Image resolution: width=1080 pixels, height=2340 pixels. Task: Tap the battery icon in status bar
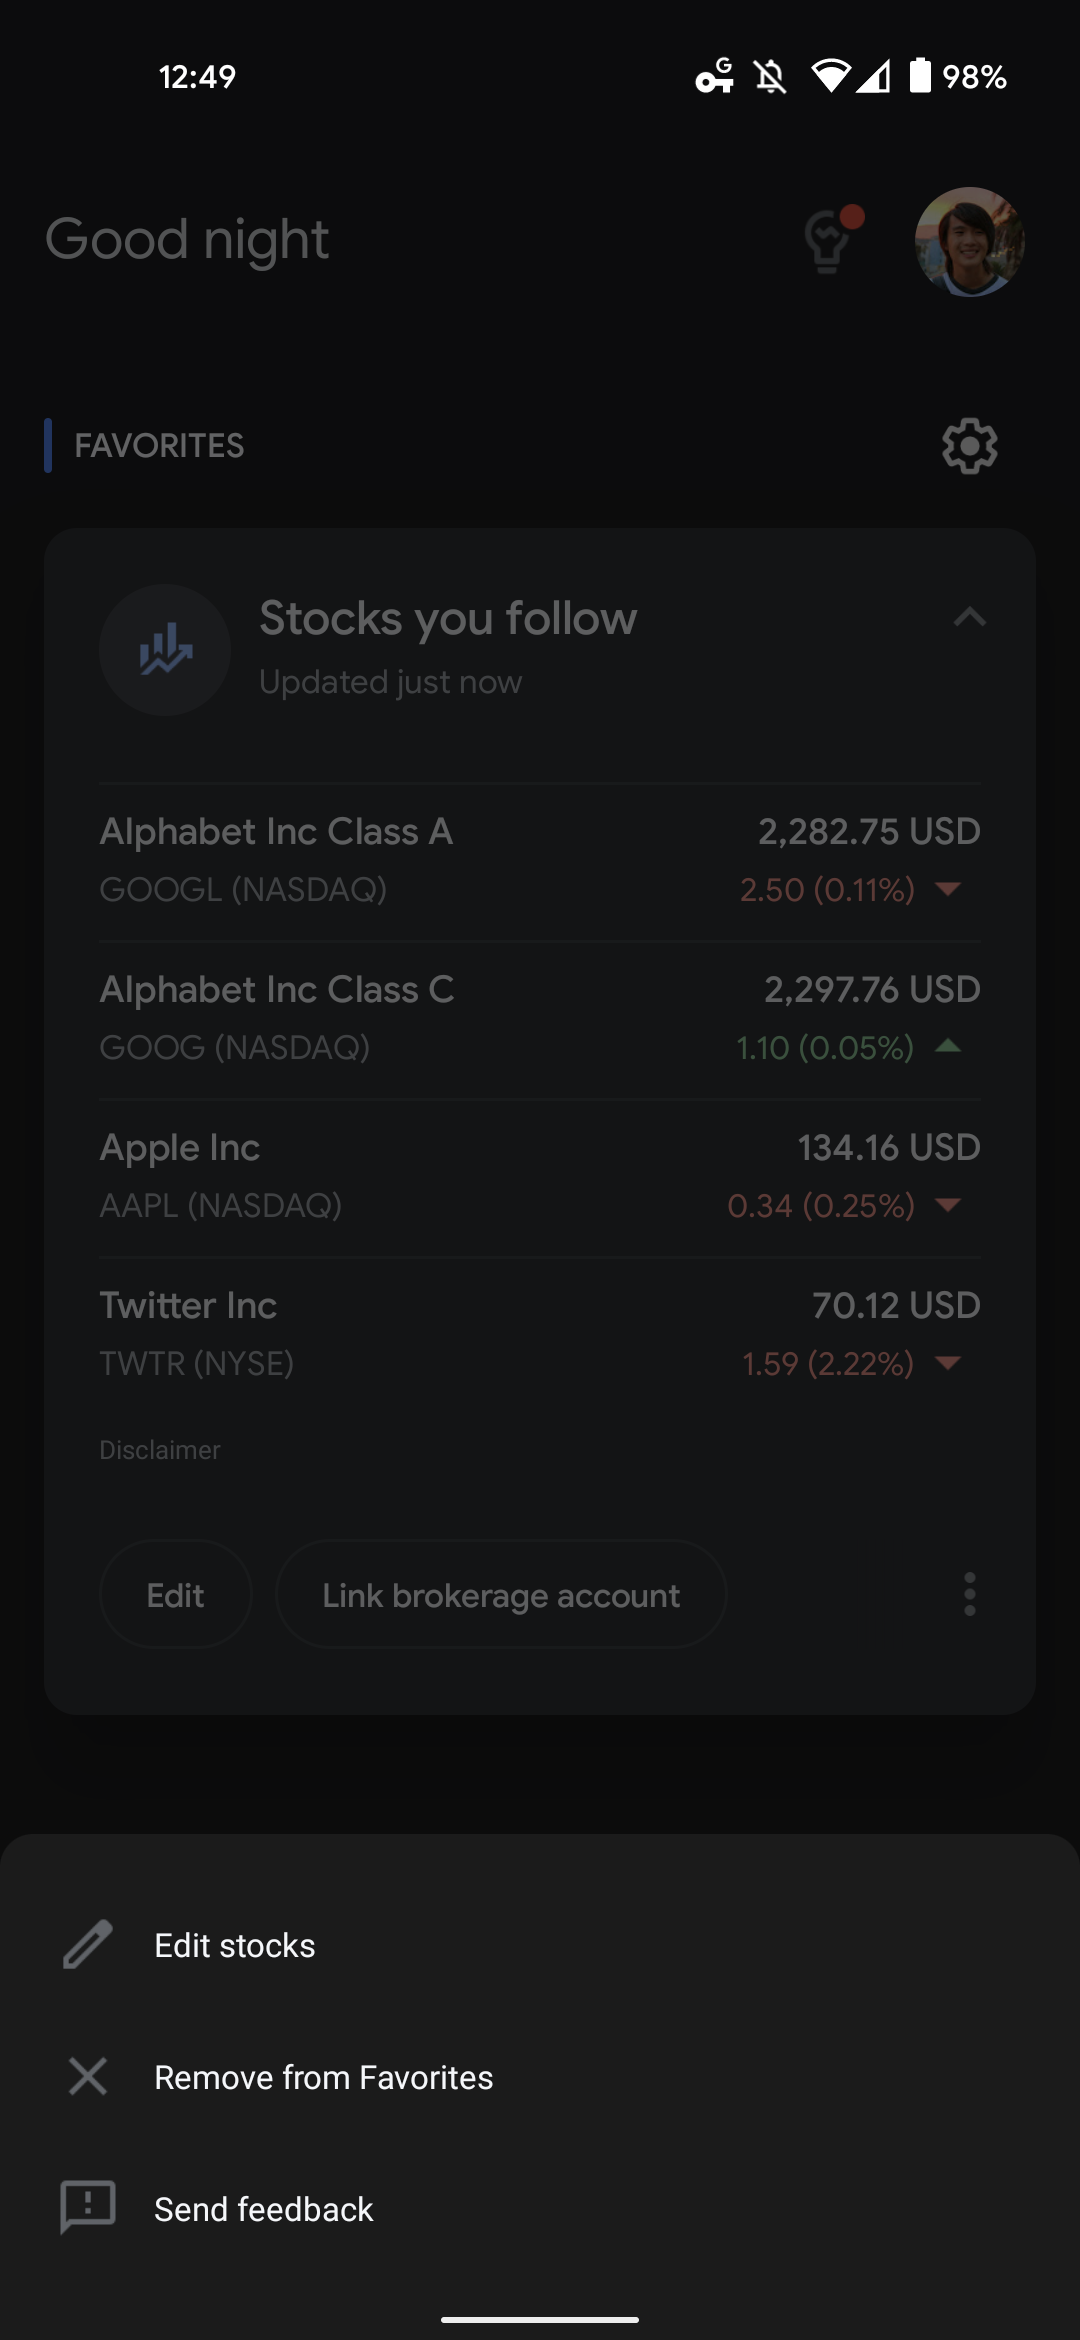coord(920,76)
